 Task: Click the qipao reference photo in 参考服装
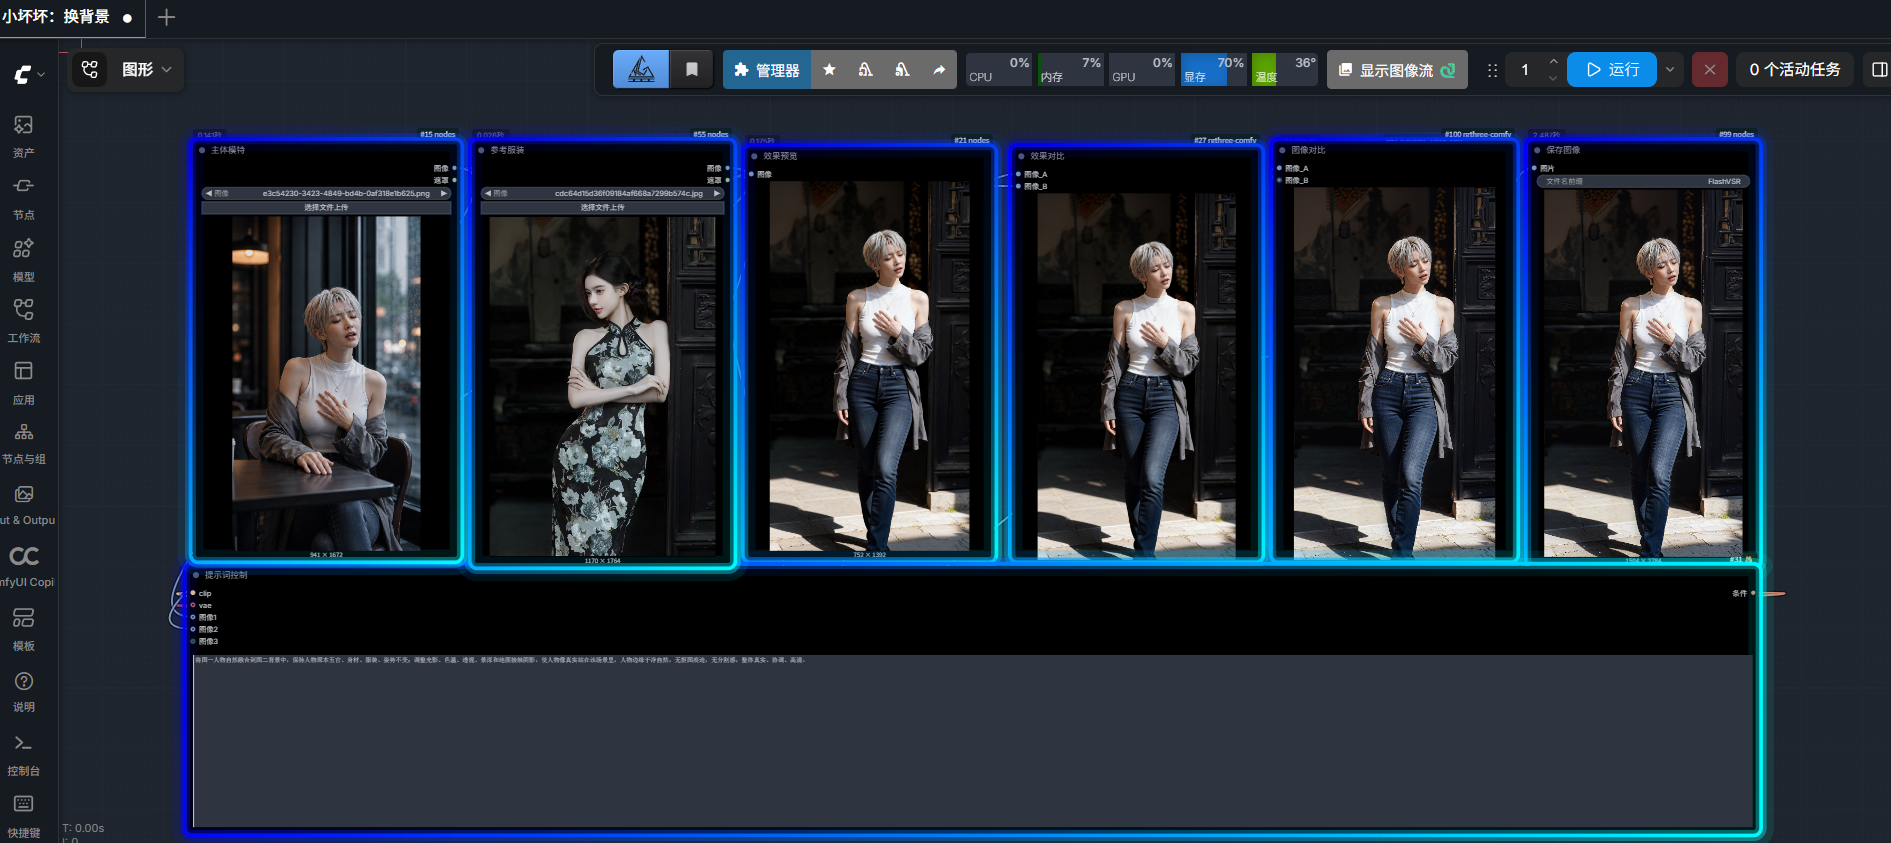pyautogui.click(x=602, y=386)
